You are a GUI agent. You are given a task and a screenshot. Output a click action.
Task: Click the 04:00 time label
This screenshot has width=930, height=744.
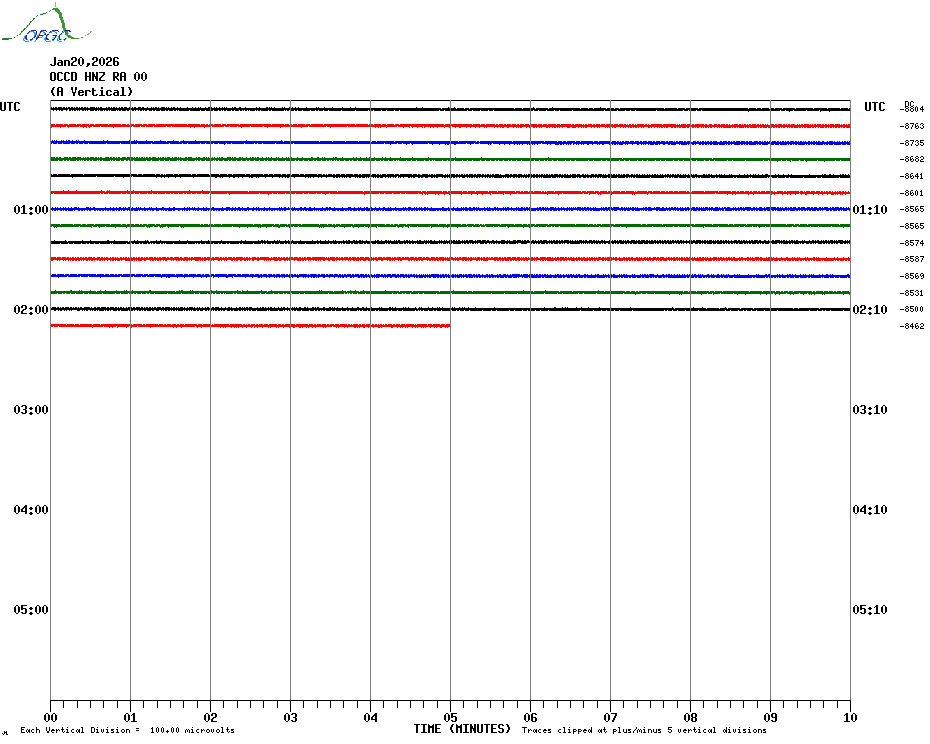[31, 510]
